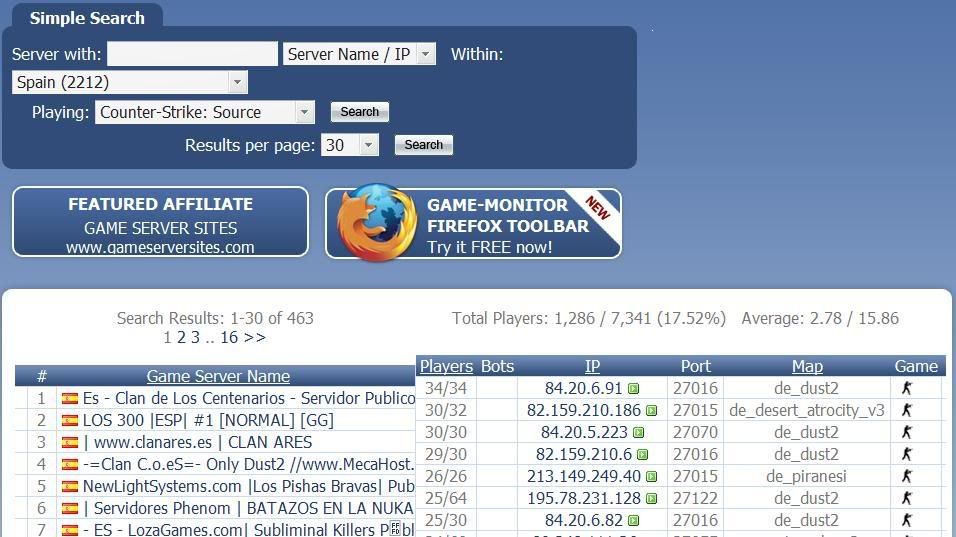Click player count 25/64

pos(446,498)
